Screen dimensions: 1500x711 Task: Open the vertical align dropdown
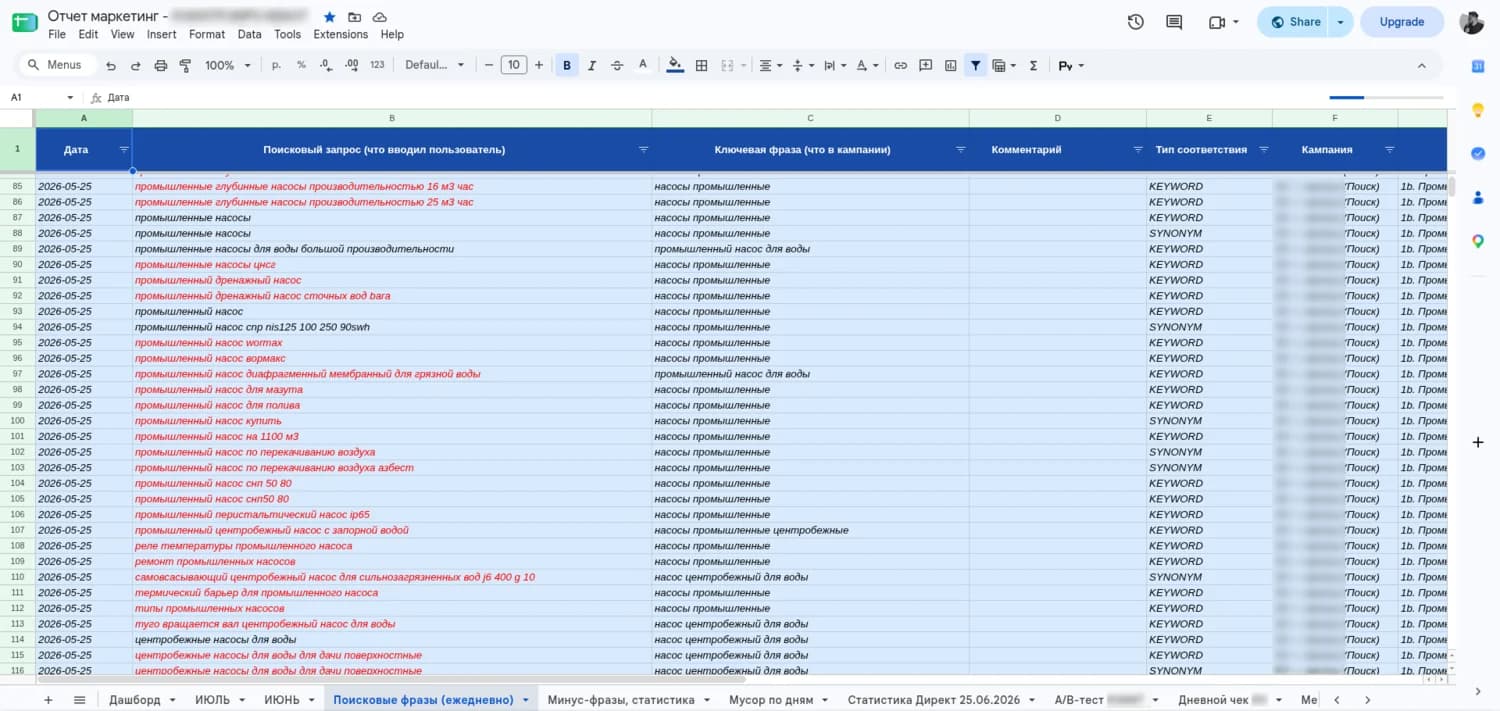[803, 65]
